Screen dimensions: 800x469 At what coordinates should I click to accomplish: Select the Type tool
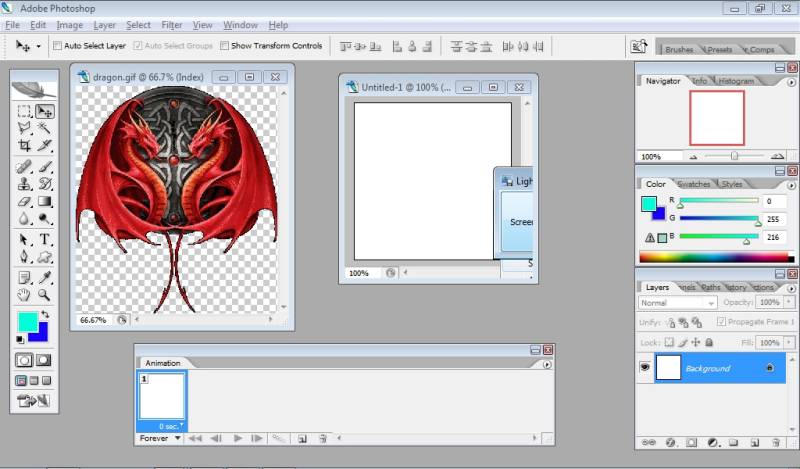click(44, 239)
